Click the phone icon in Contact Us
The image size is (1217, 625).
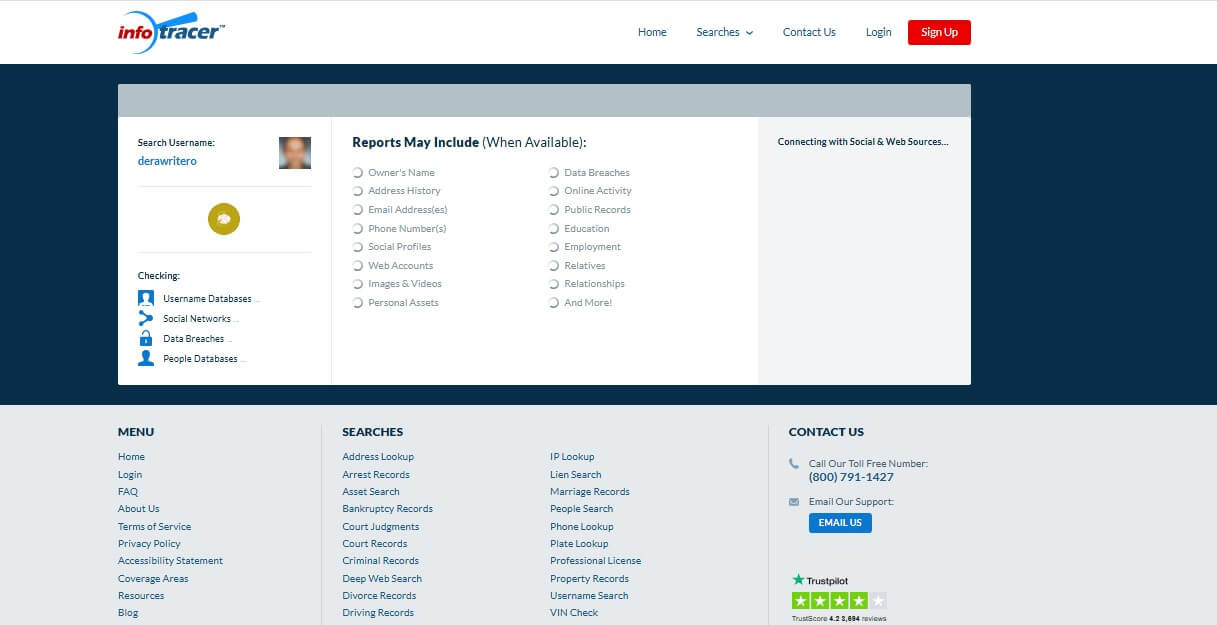794,464
